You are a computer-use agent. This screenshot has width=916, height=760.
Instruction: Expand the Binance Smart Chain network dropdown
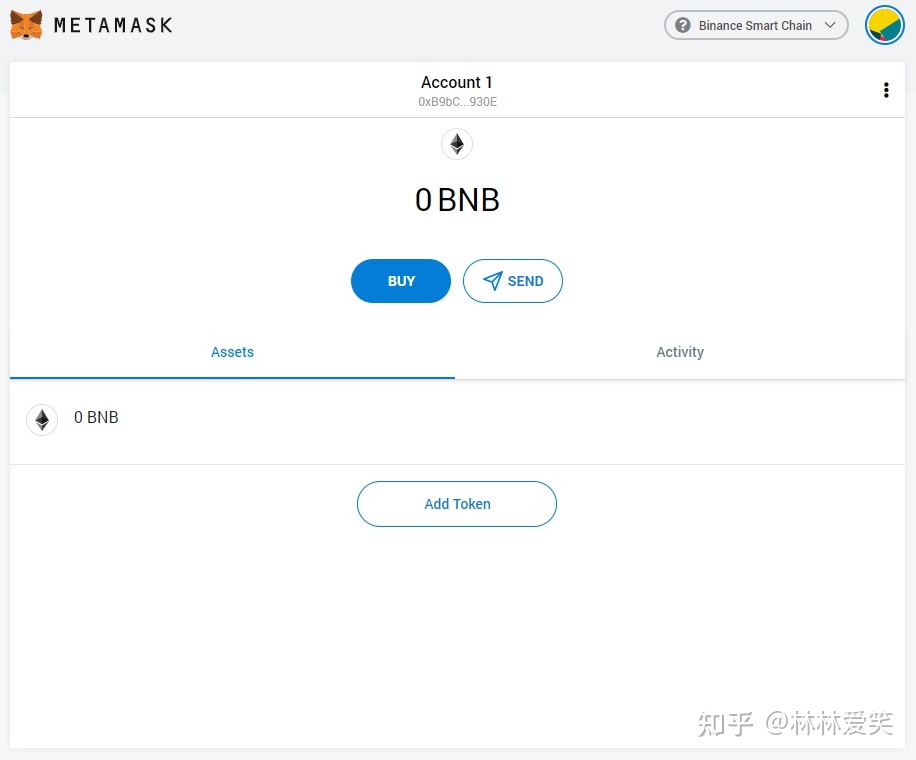click(x=756, y=25)
